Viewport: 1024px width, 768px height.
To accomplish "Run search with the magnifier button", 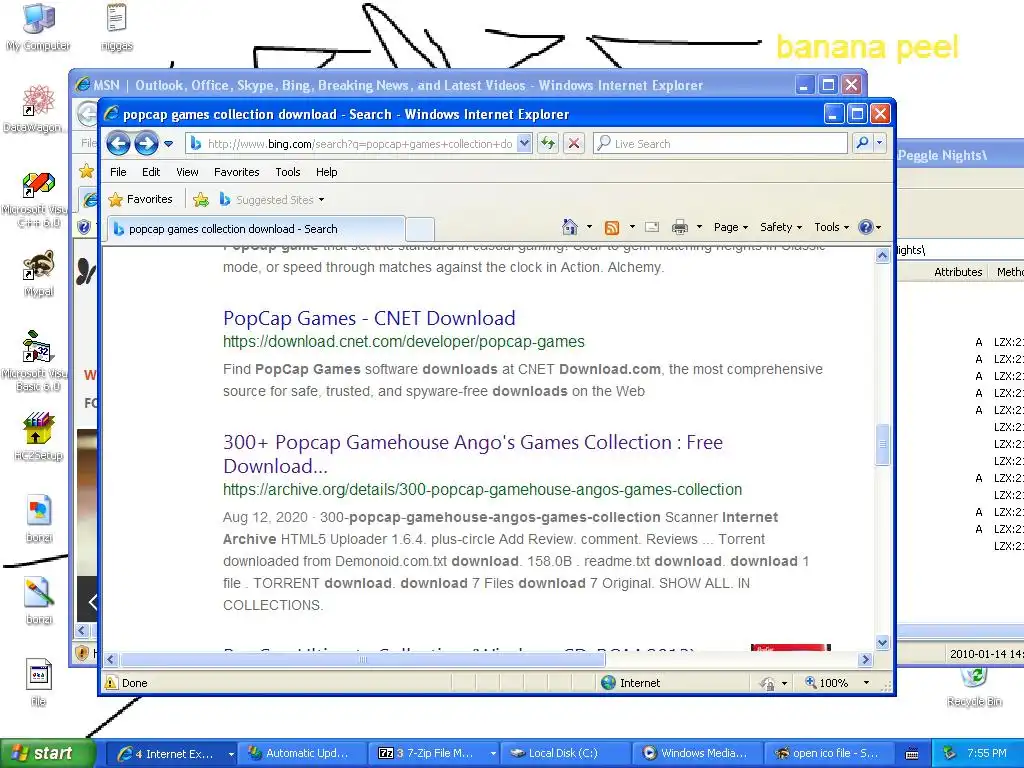I will coord(862,143).
